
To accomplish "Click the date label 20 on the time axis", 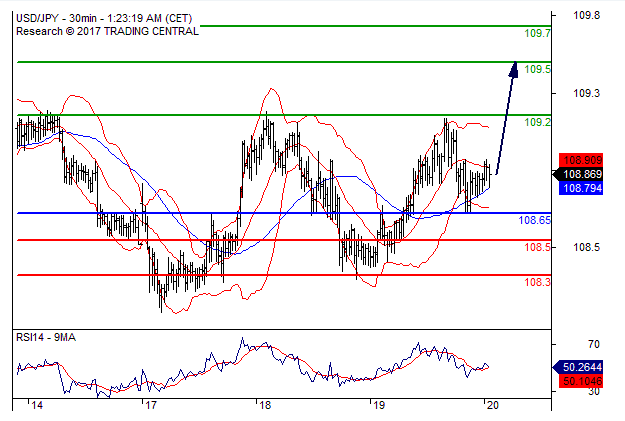I will point(493,405).
